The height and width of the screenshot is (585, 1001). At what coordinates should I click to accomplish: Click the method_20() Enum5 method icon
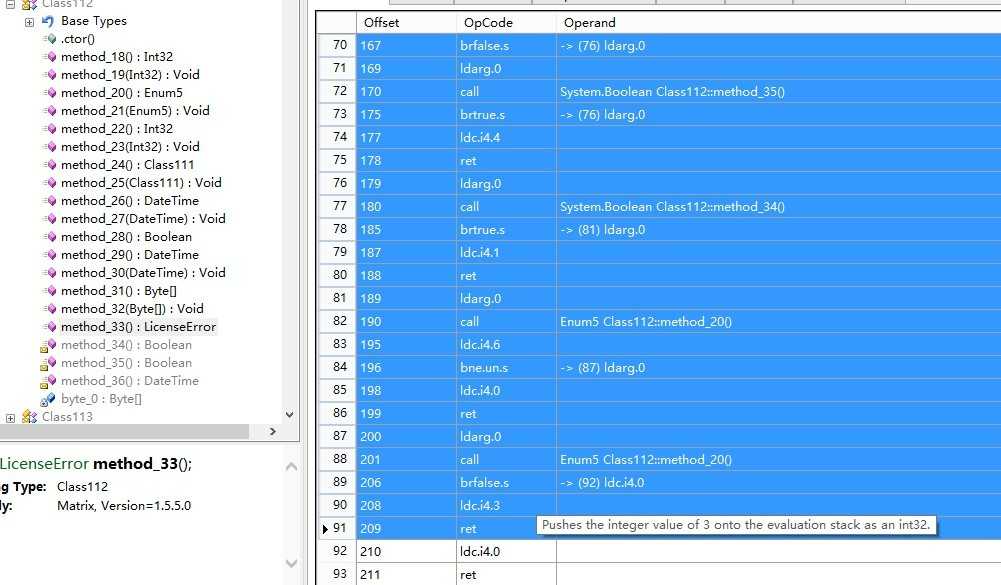point(50,93)
